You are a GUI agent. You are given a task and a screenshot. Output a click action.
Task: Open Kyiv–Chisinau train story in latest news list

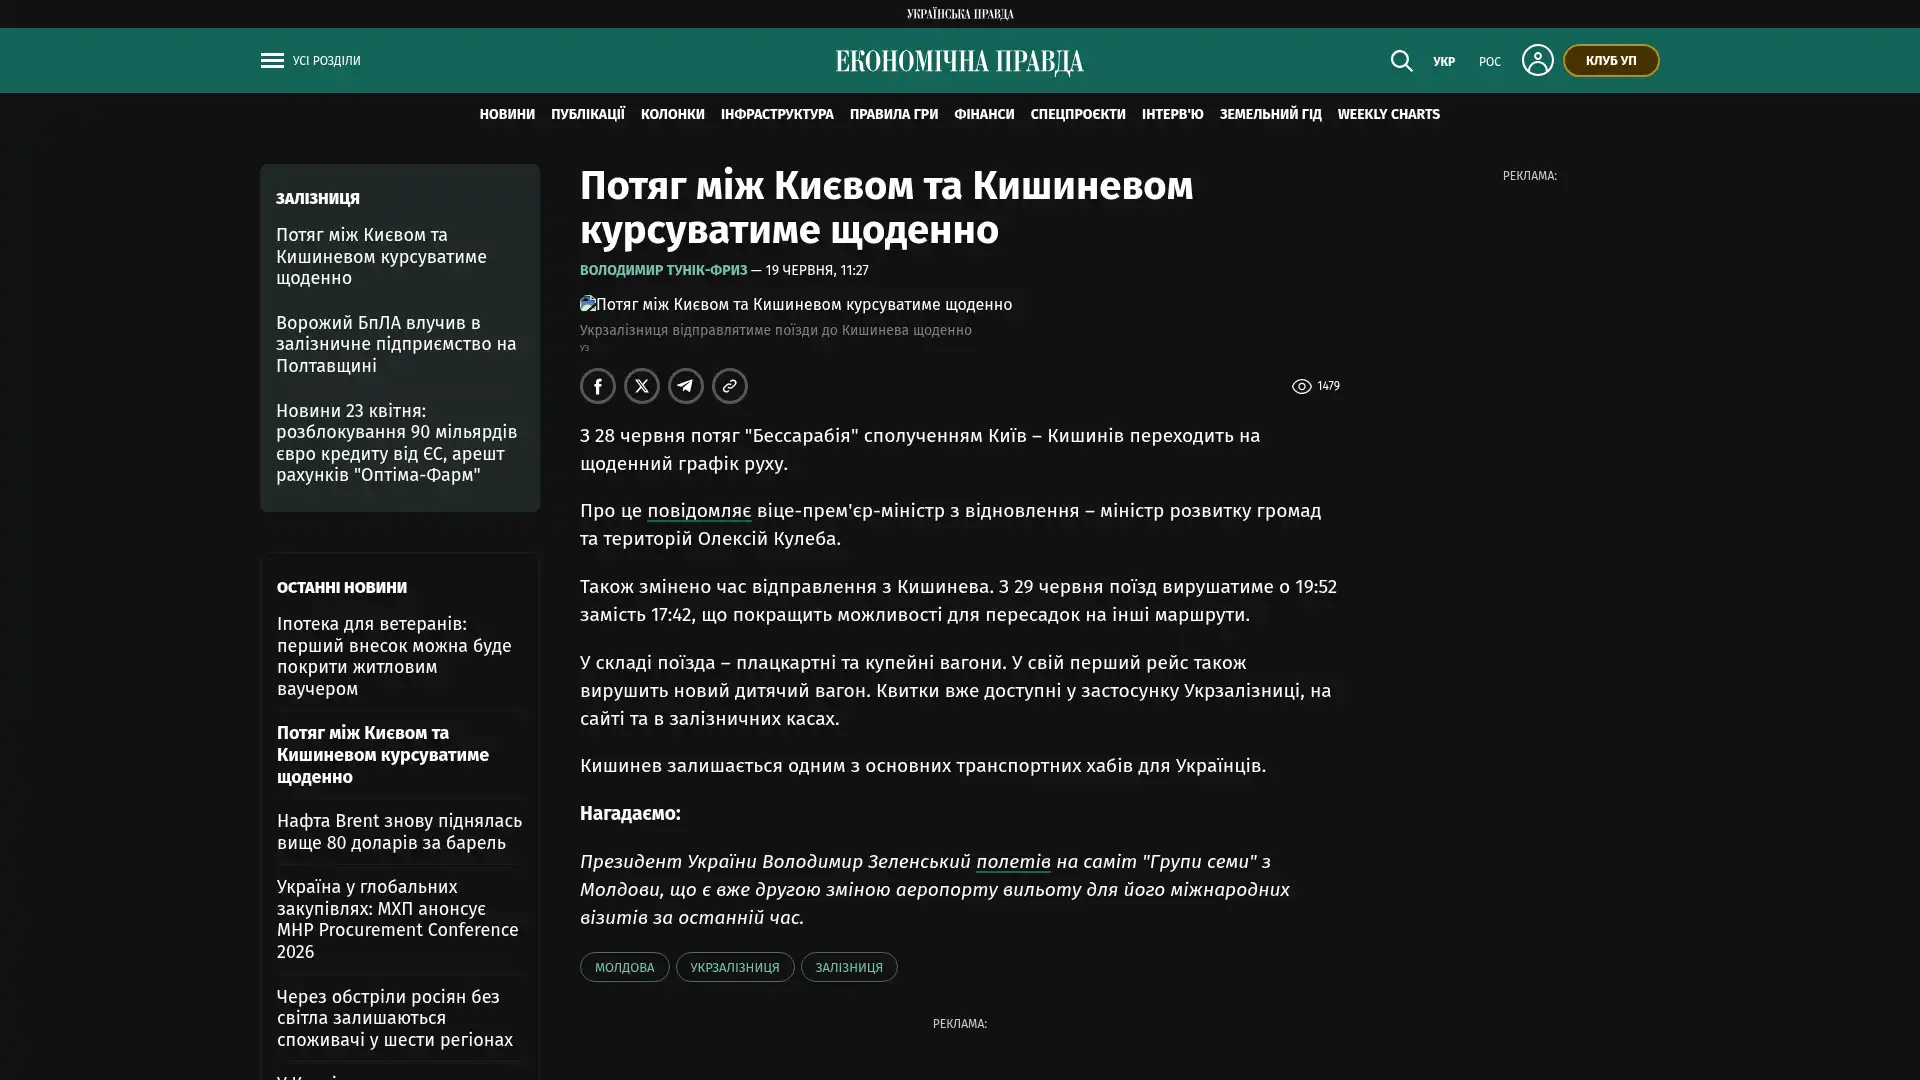pyautogui.click(x=383, y=755)
